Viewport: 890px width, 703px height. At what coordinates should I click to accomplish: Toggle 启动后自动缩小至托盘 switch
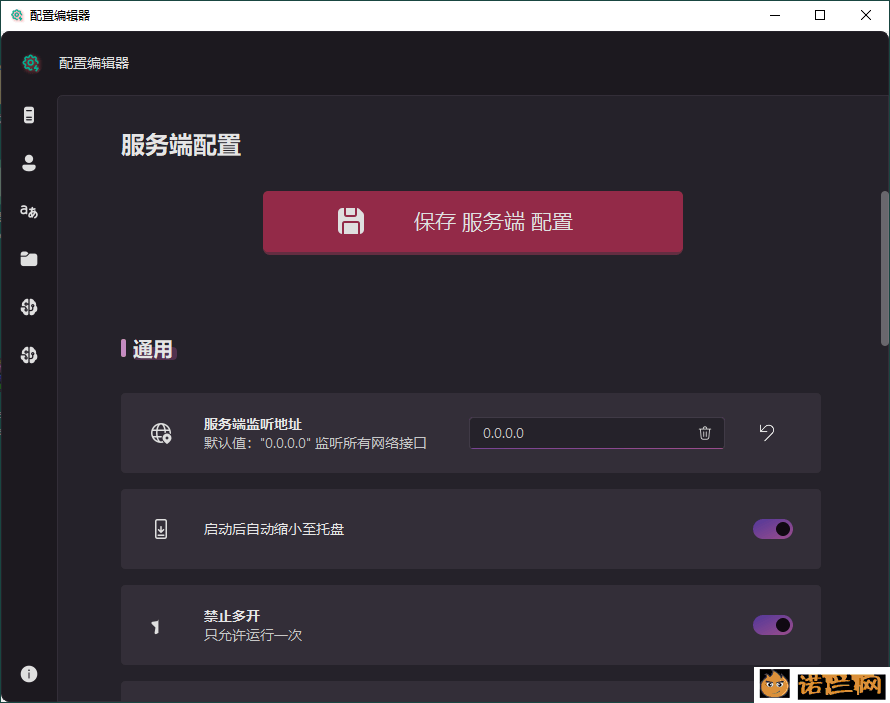tap(773, 529)
